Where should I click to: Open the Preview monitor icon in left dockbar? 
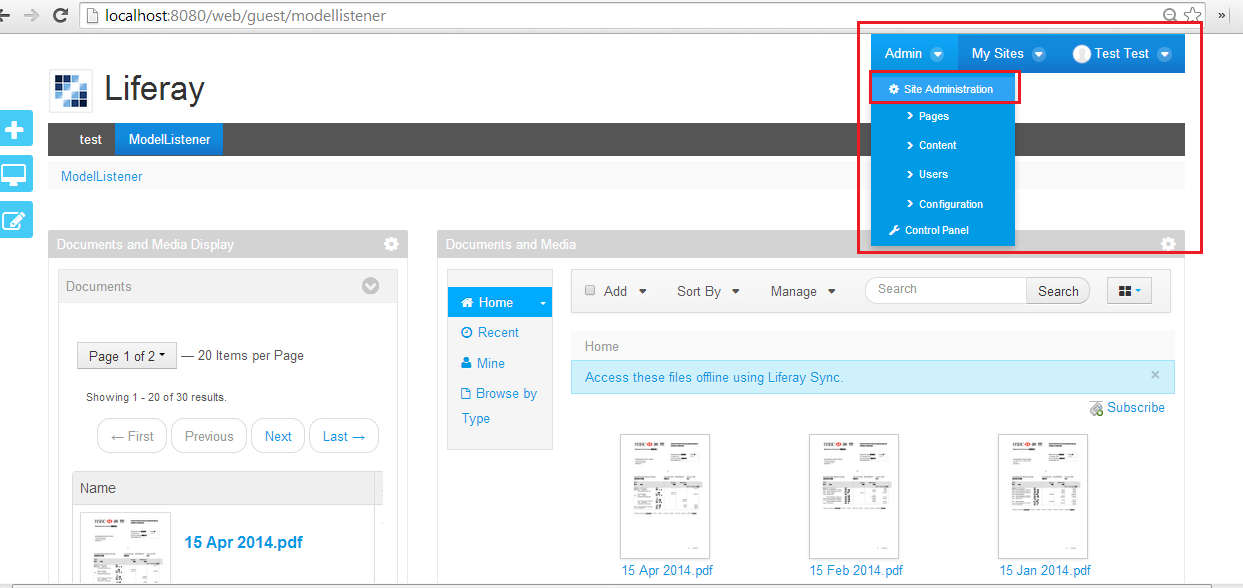(15, 174)
